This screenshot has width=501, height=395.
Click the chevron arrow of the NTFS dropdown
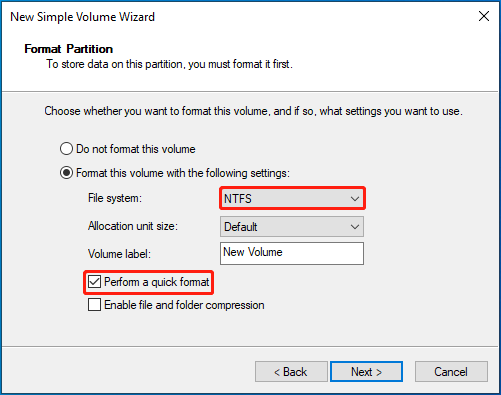click(x=355, y=199)
